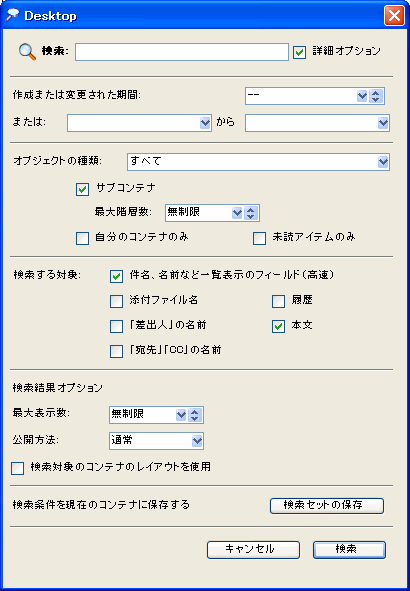Uncheck the 本文 checkbox
Screen dimensions: 410x591
pos(278,326)
